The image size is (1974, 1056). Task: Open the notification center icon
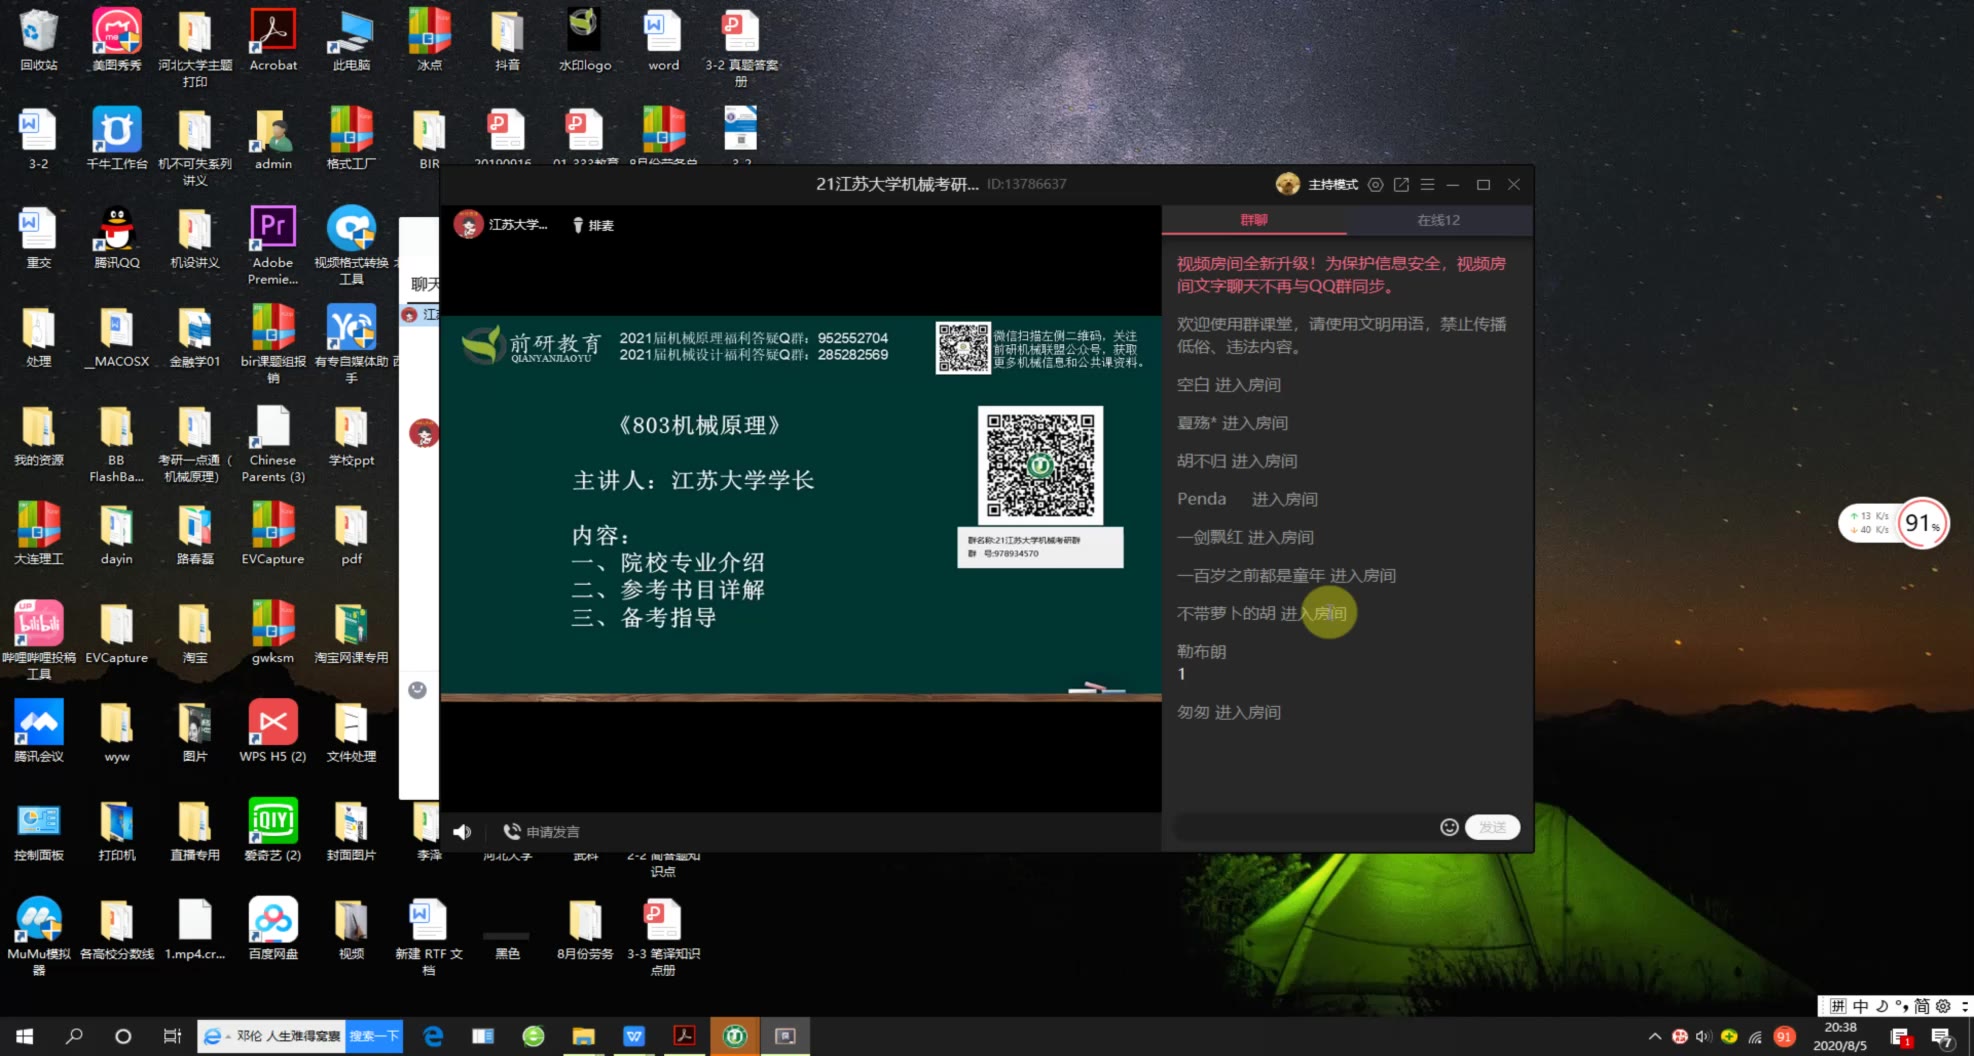point(1942,1038)
